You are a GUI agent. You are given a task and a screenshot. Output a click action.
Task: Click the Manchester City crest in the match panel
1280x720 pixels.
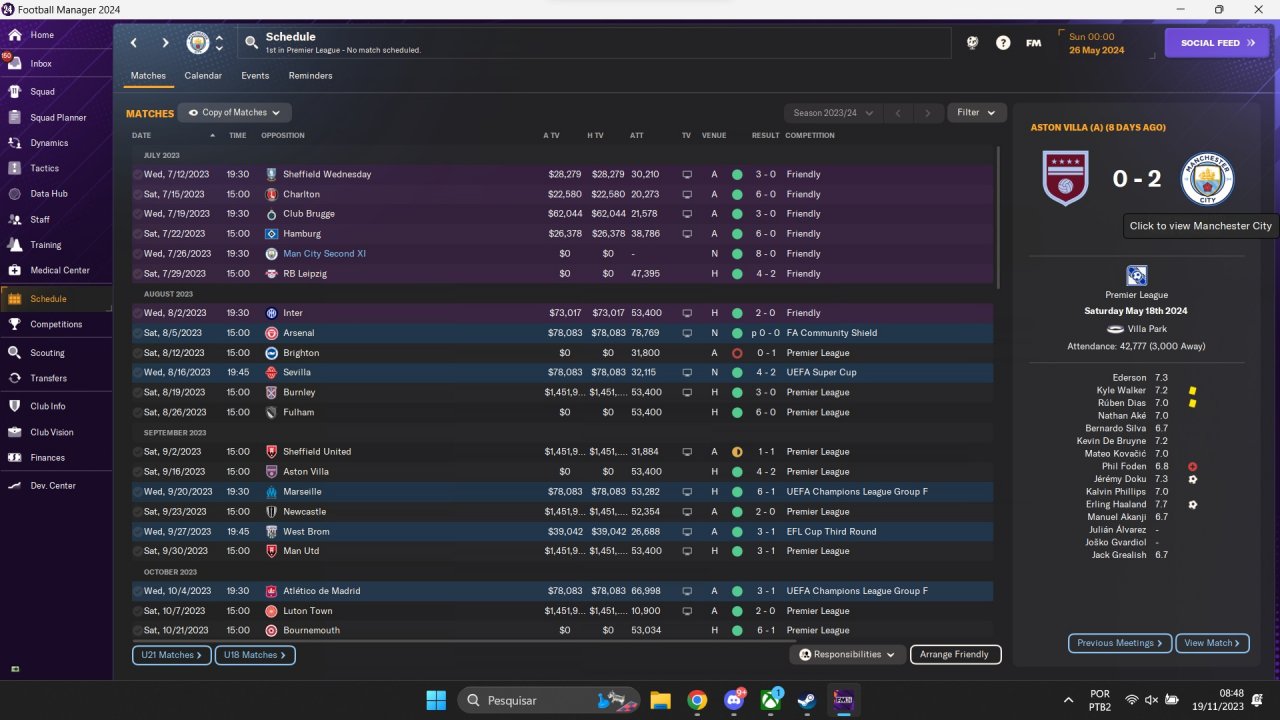pyautogui.click(x=1207, y=179)
